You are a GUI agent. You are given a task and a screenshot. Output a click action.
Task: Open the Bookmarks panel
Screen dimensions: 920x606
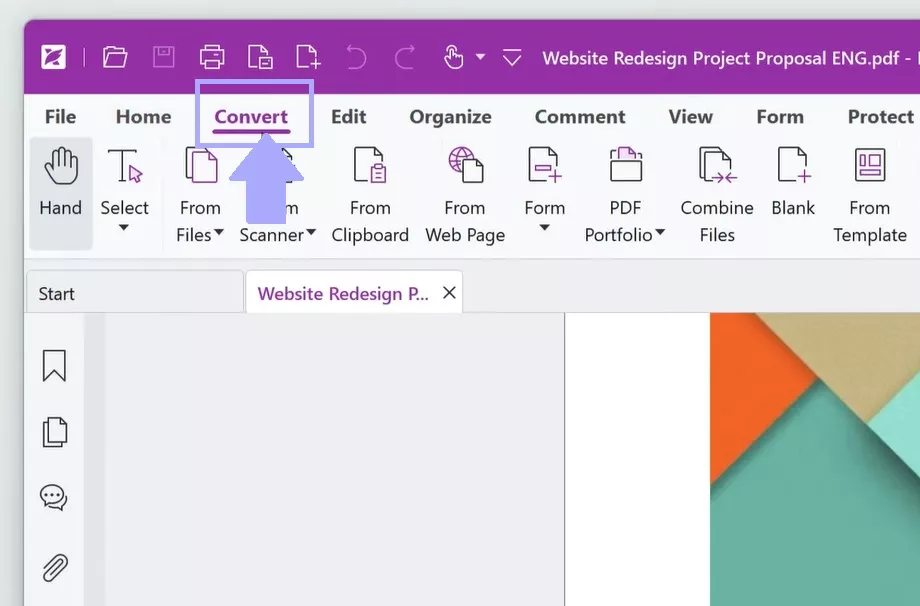point(52,366)
